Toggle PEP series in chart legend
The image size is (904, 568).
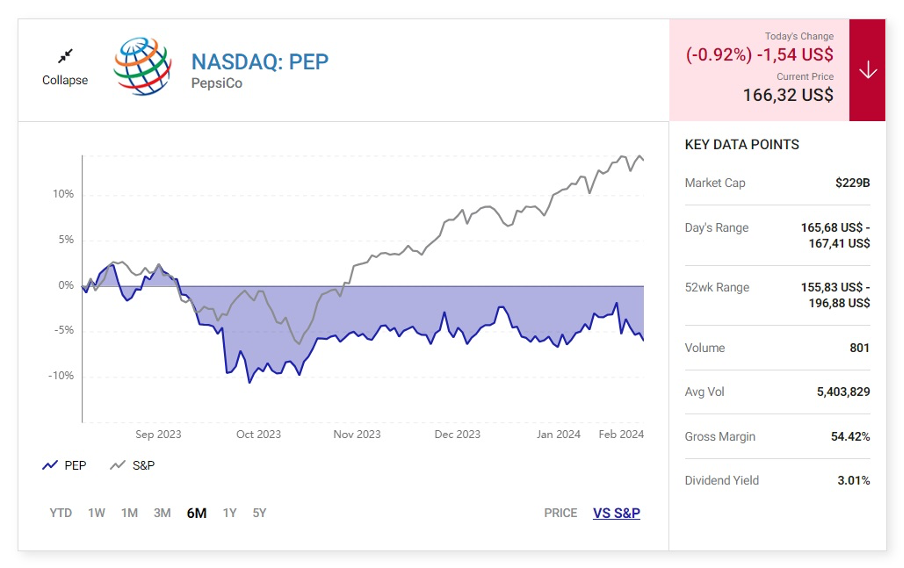(75, 466)
